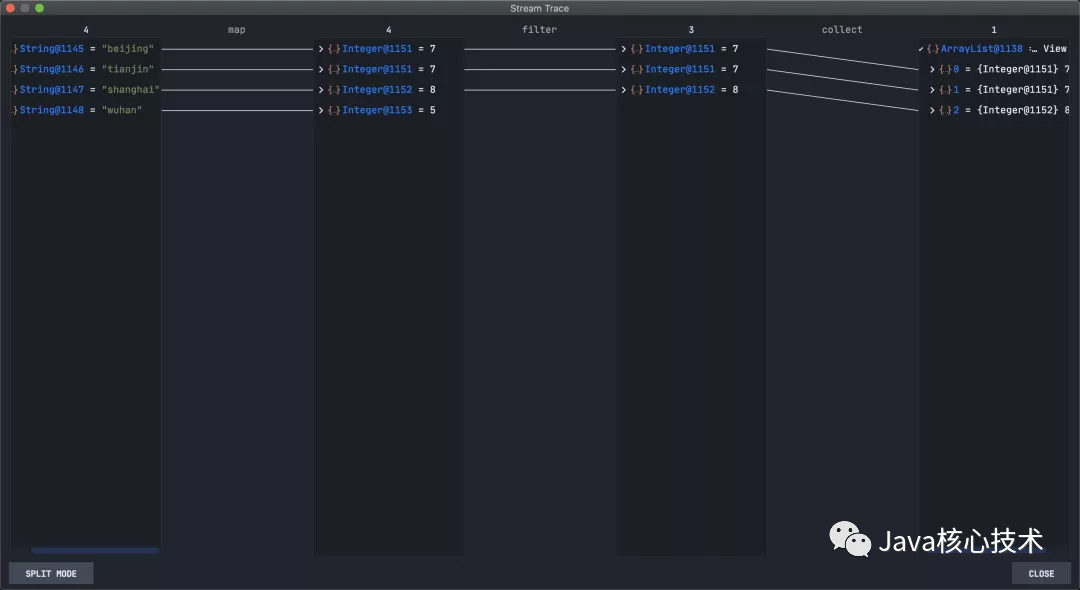The width and height of the screenshot is (1080, 590).
Task: Open the View link beside ArrayList@1138
Action: pyautogui.click(x=1055, y=49)
